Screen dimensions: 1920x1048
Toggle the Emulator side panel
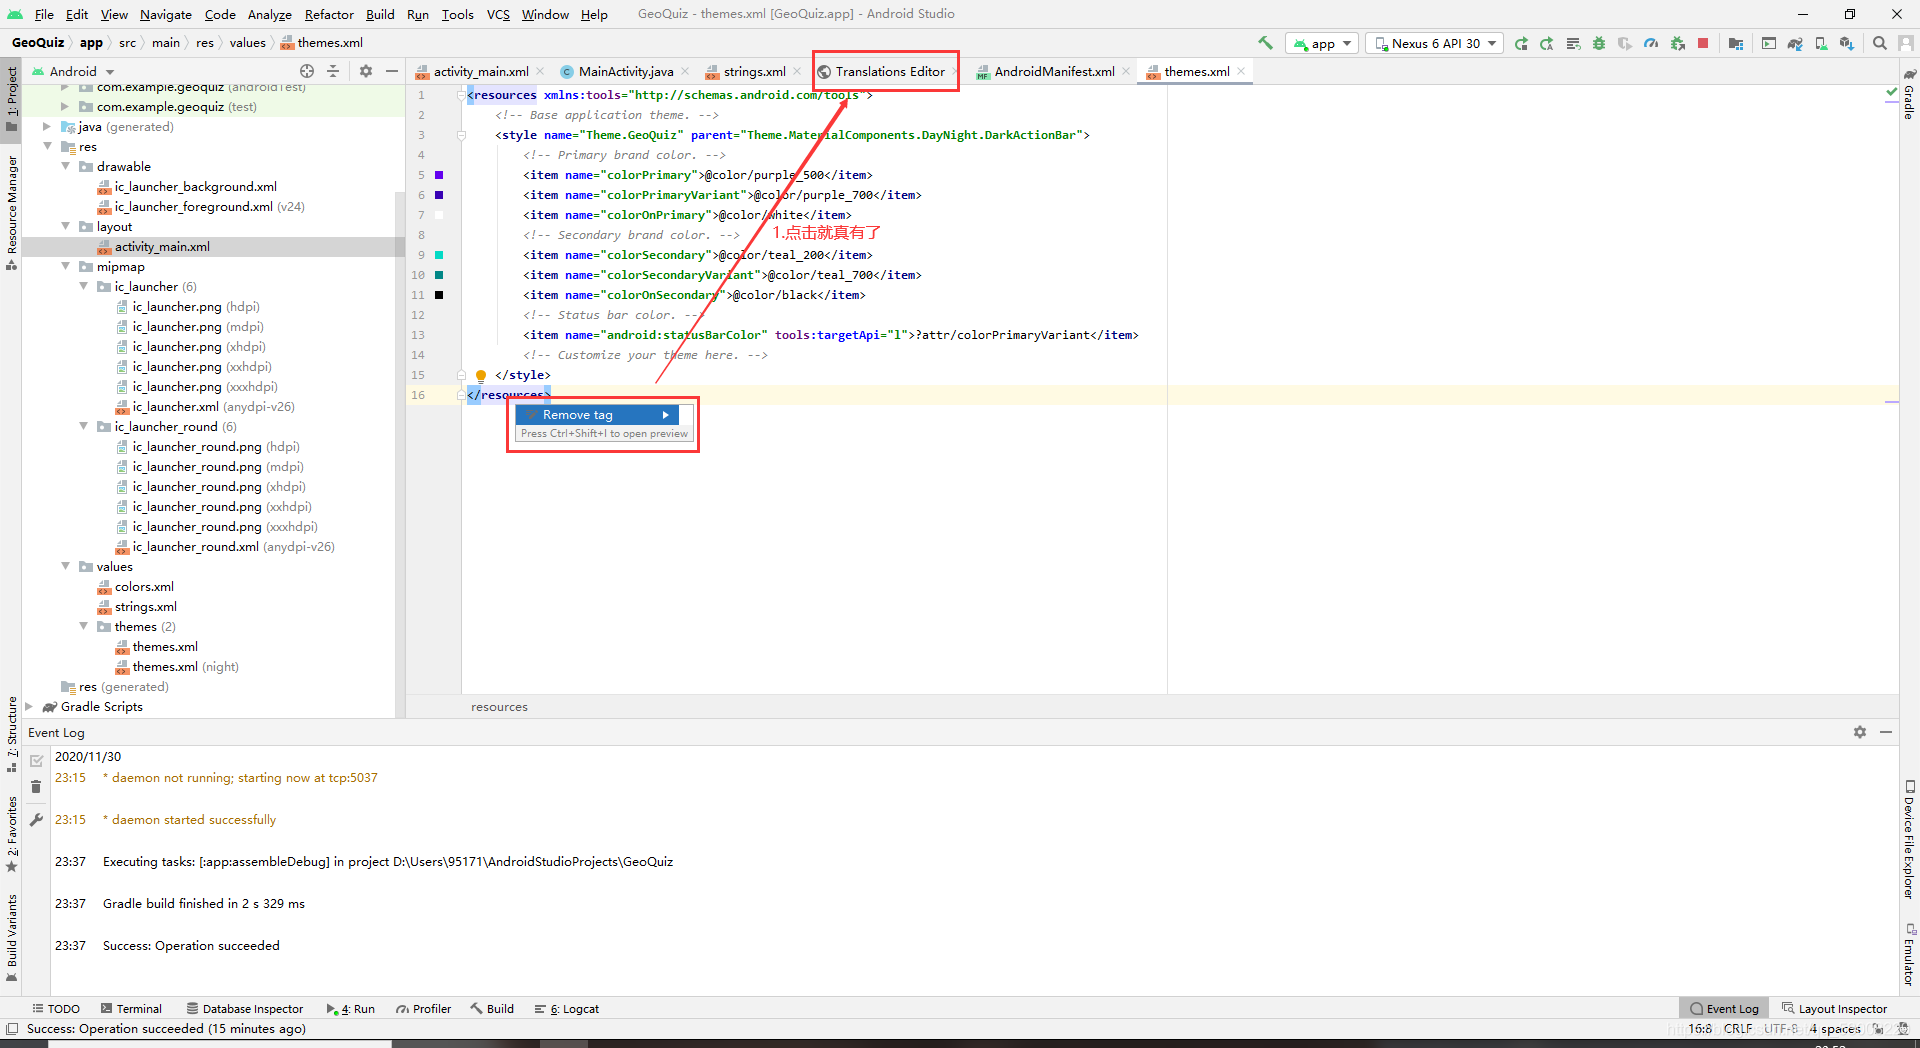[1909, 955]
